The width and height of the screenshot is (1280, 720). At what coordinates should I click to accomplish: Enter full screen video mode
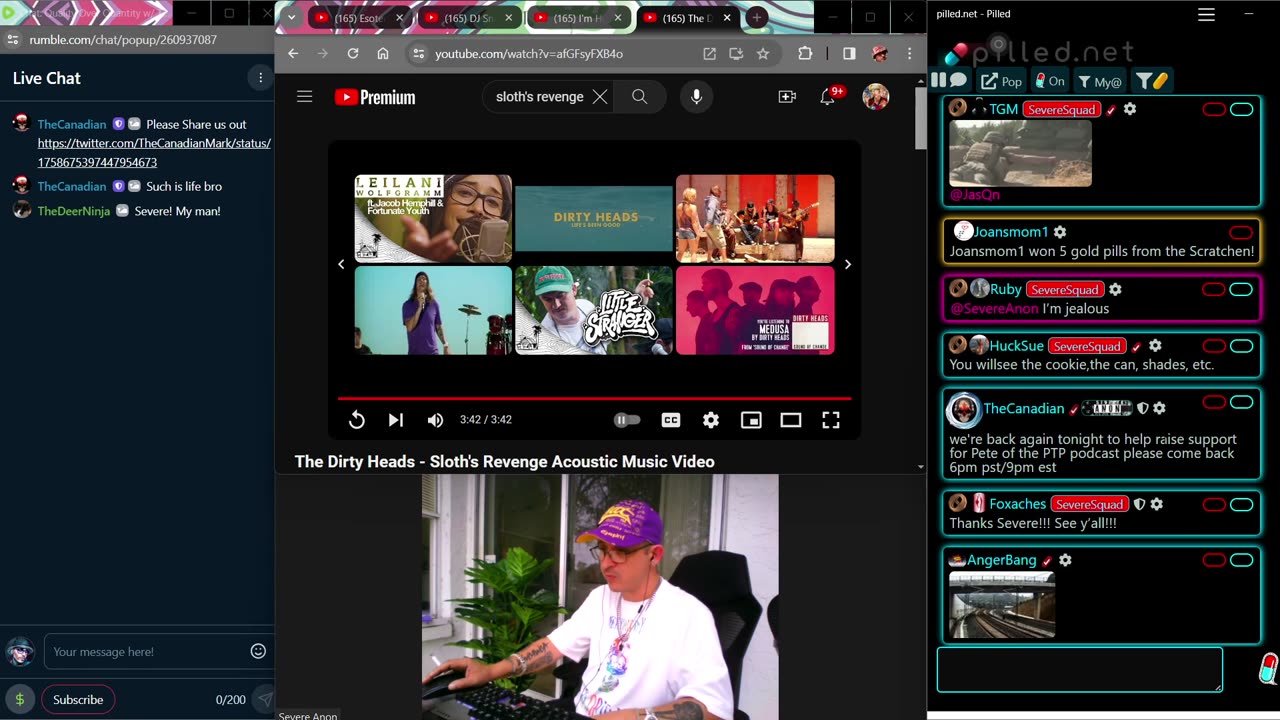pyautogui.click(x=831, y=420)
